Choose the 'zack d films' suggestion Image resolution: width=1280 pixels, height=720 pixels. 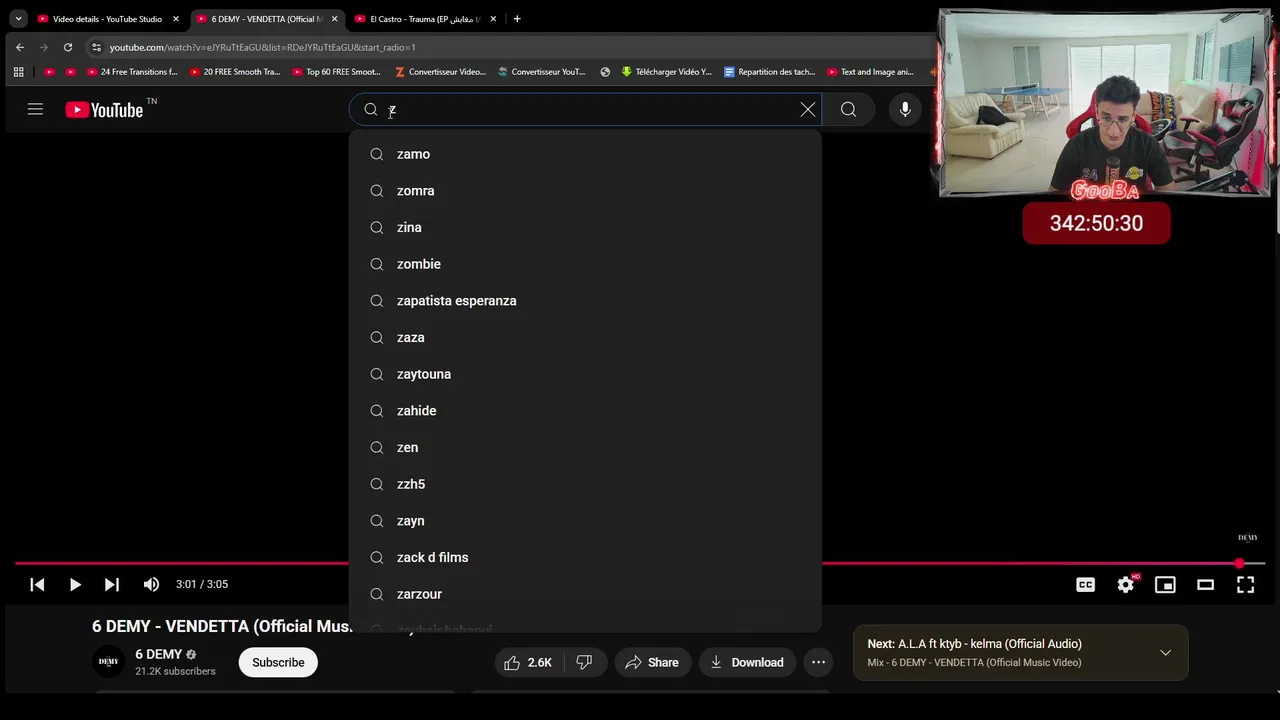point(585,557)
